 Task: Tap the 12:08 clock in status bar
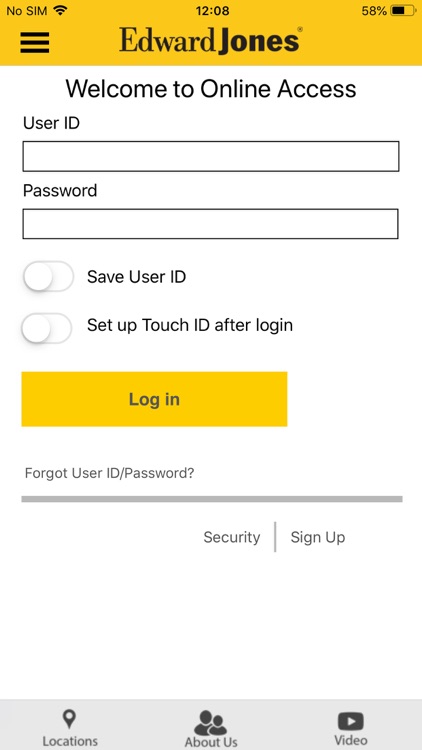212,11
